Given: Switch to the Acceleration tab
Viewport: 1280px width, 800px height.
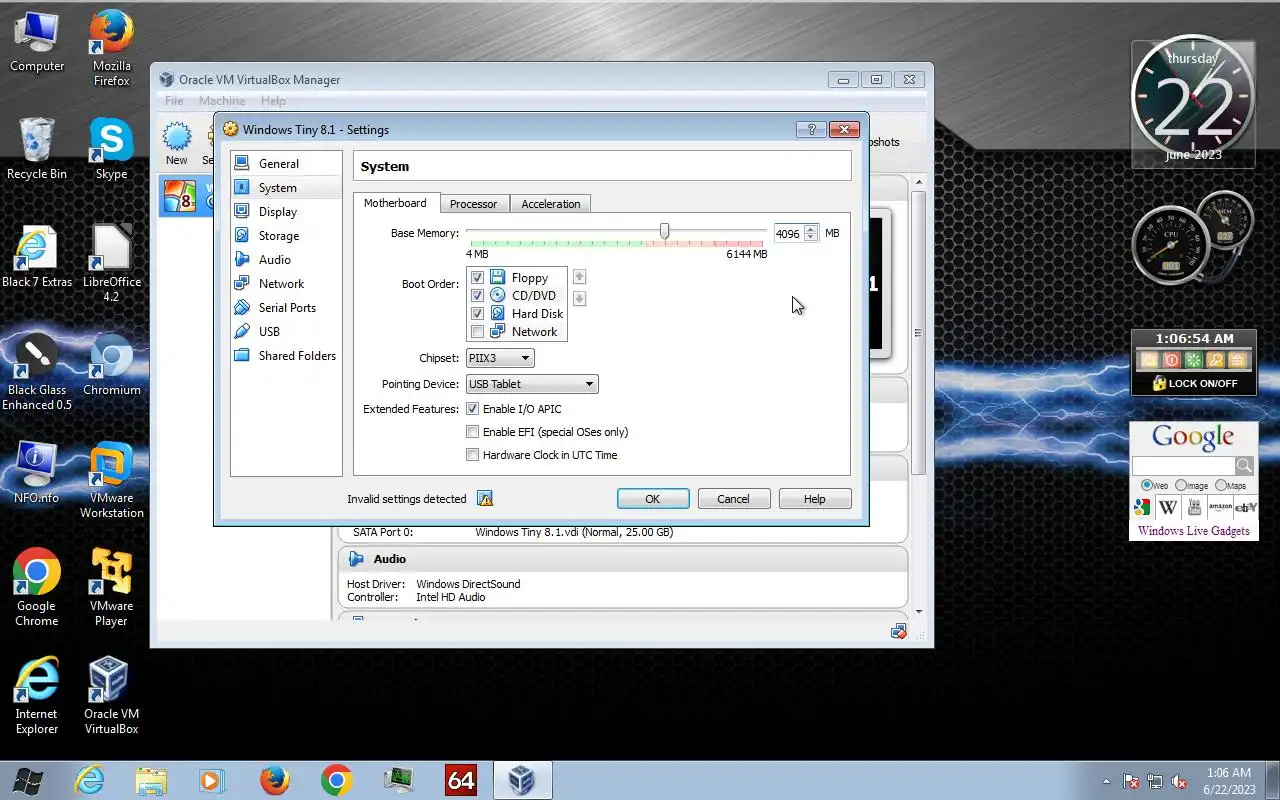Looking at the screenshot, I should click(x=550, y=204).
